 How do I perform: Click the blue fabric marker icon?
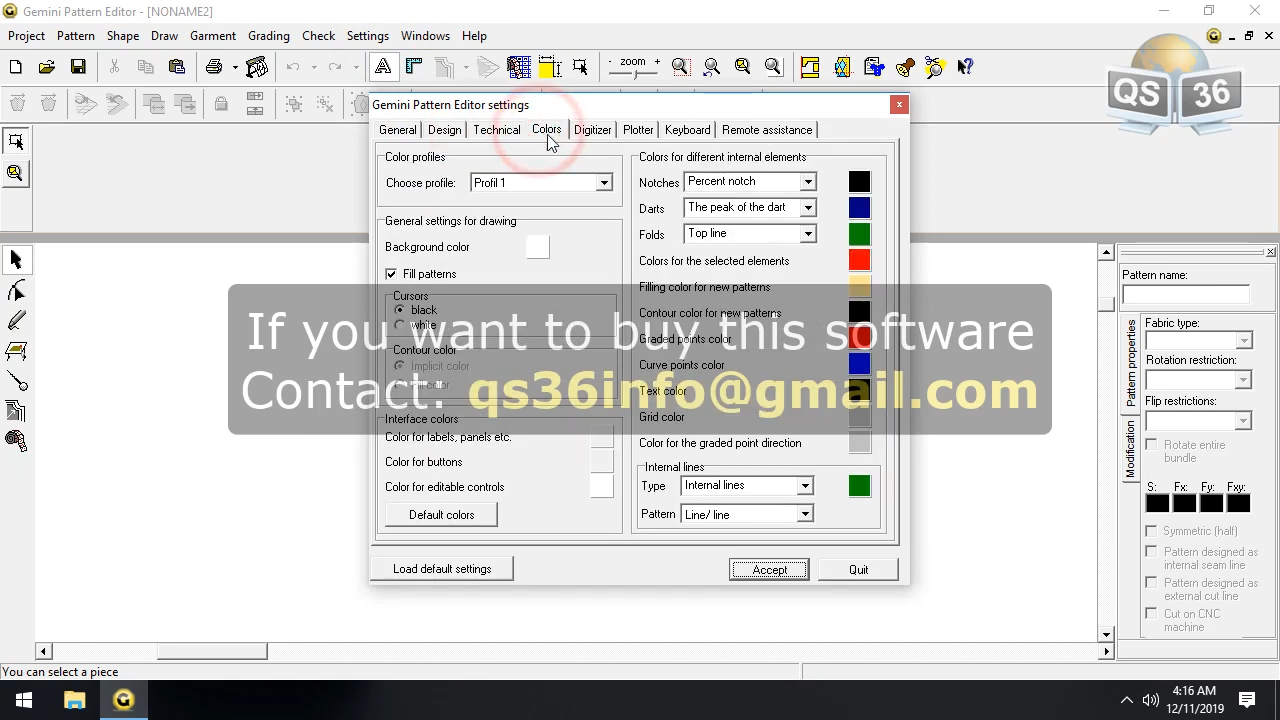coord(842,67)
